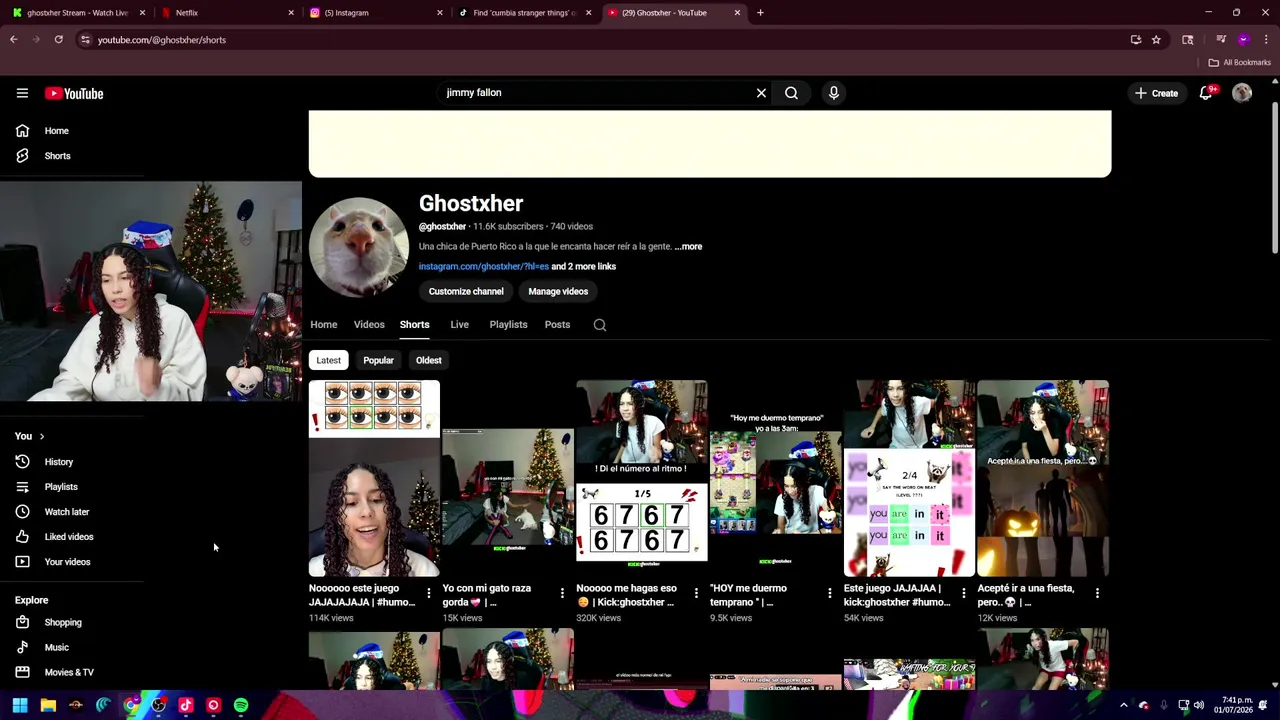Open Shorts in the sidebar
The image size is (1280, 720).
[57, 156]
